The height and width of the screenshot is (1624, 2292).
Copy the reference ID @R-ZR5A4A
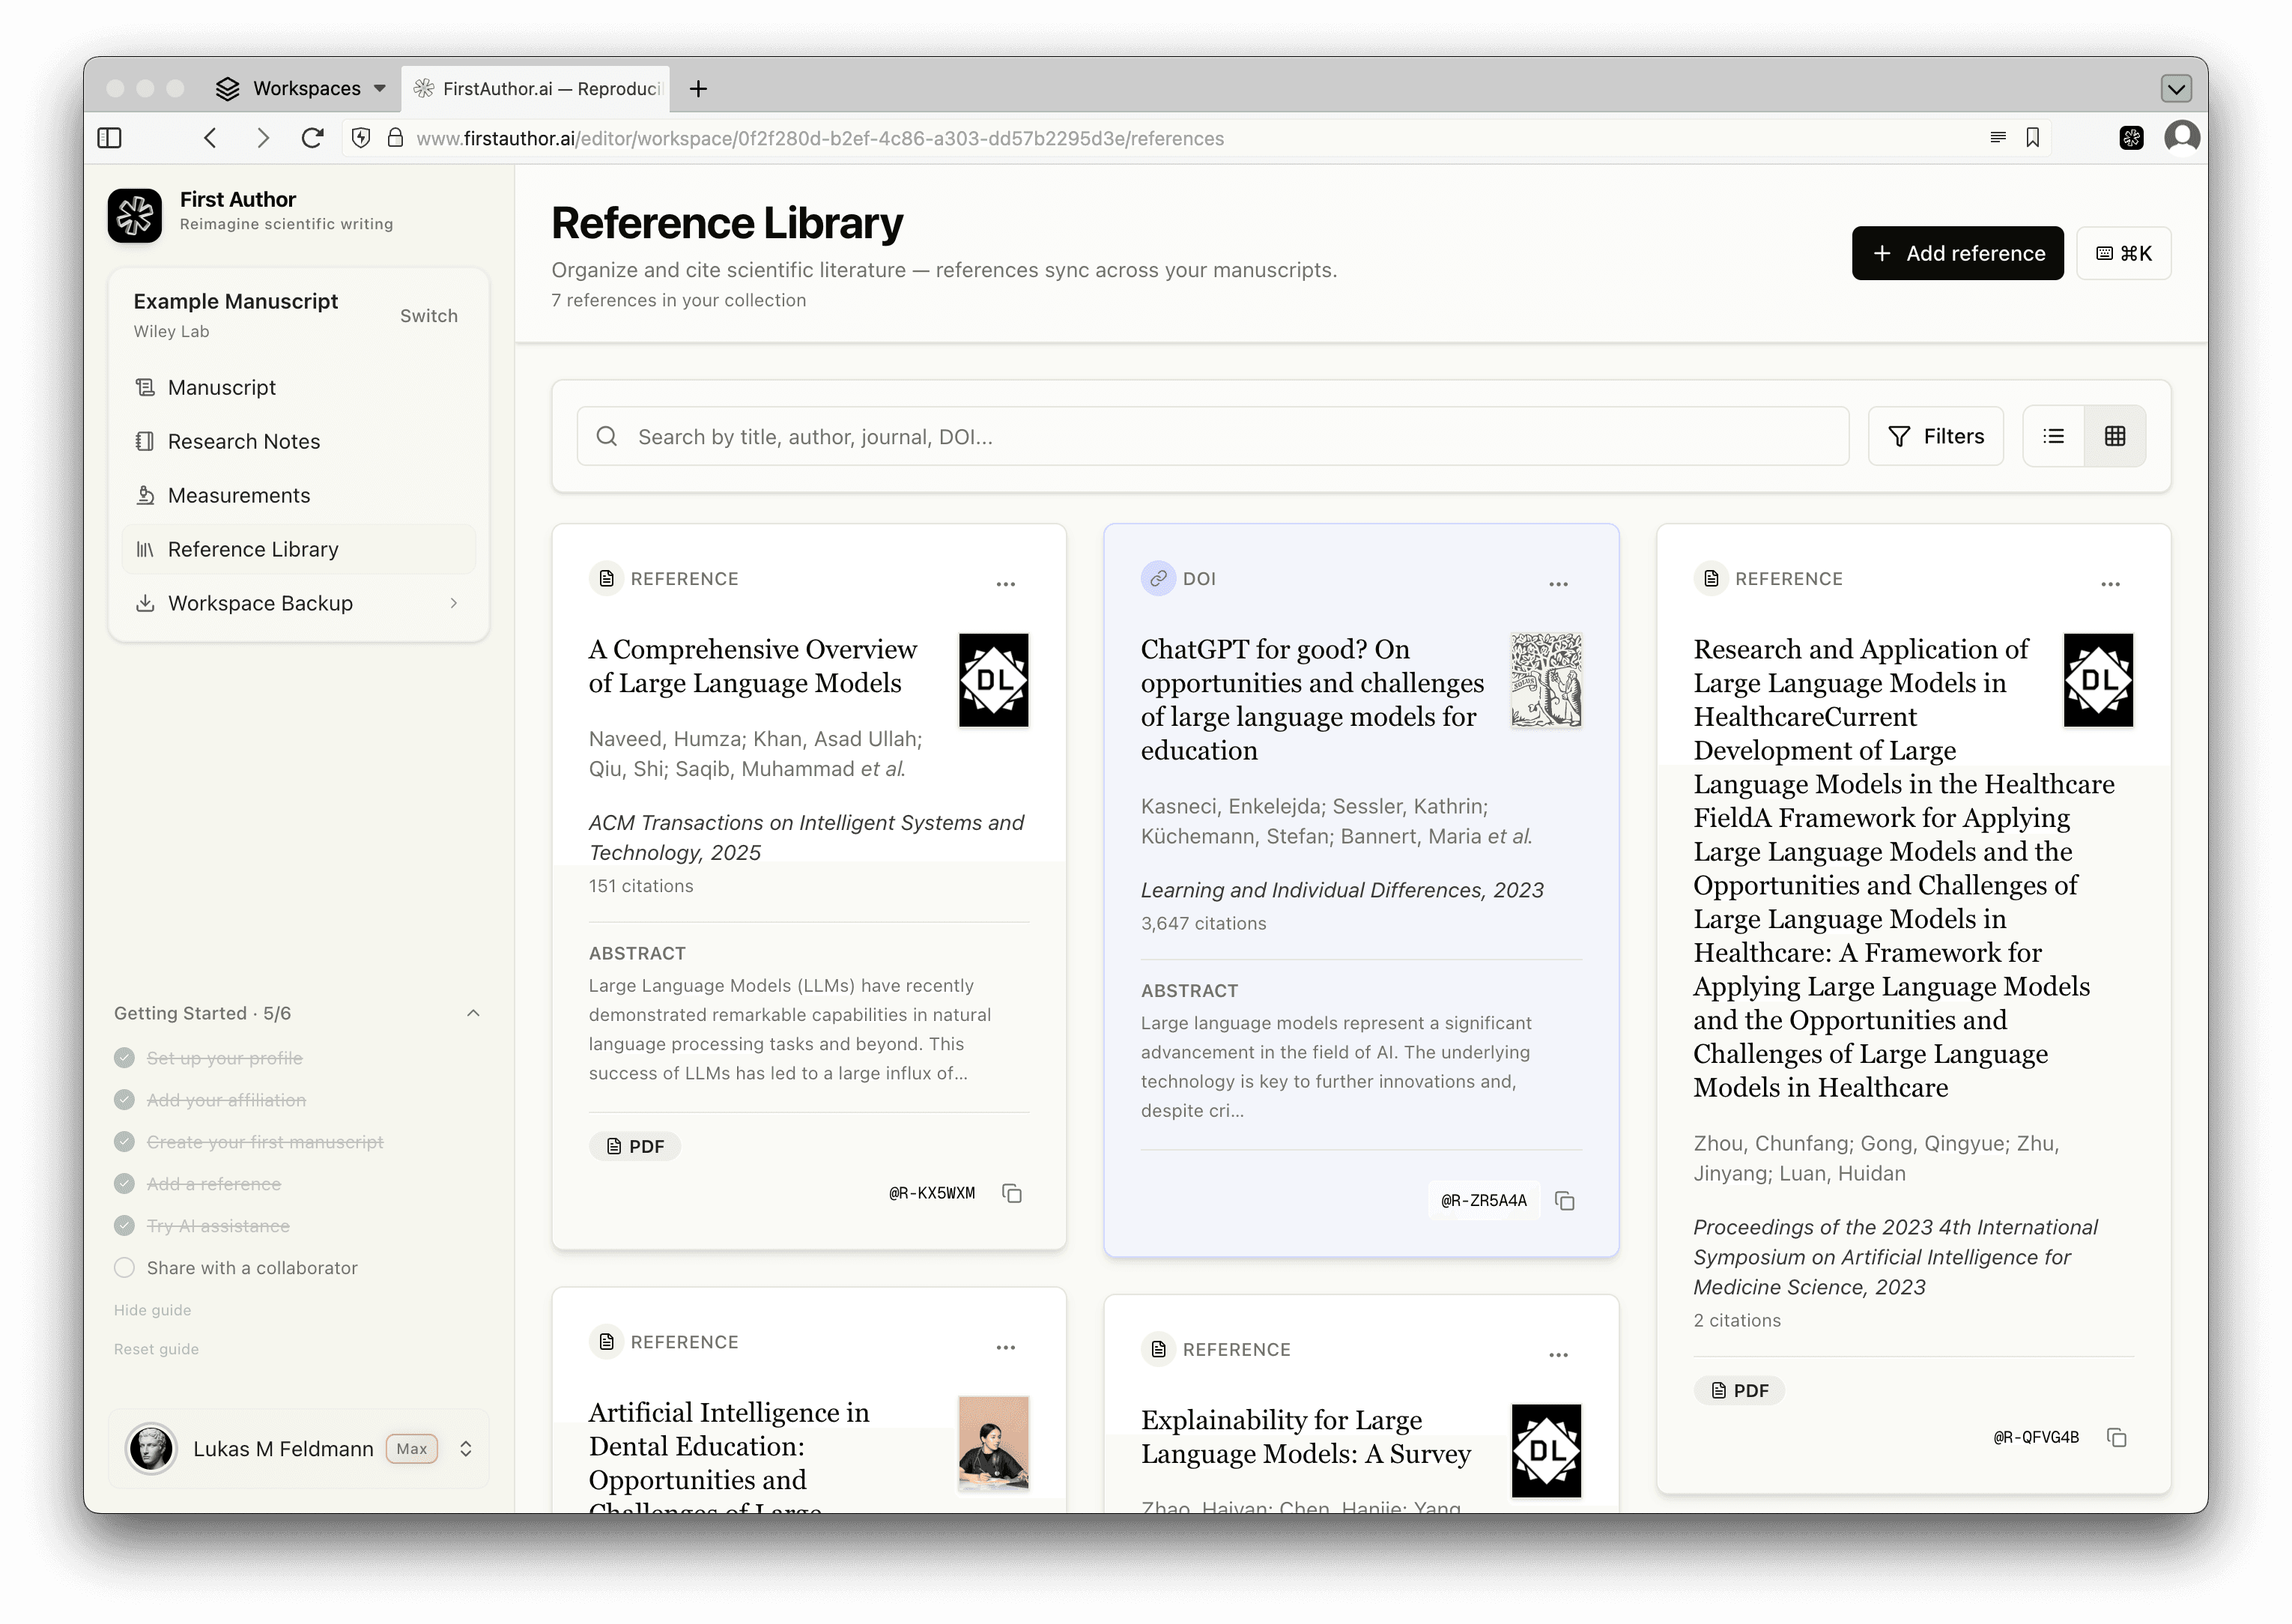click(x=1565, y=1200)
